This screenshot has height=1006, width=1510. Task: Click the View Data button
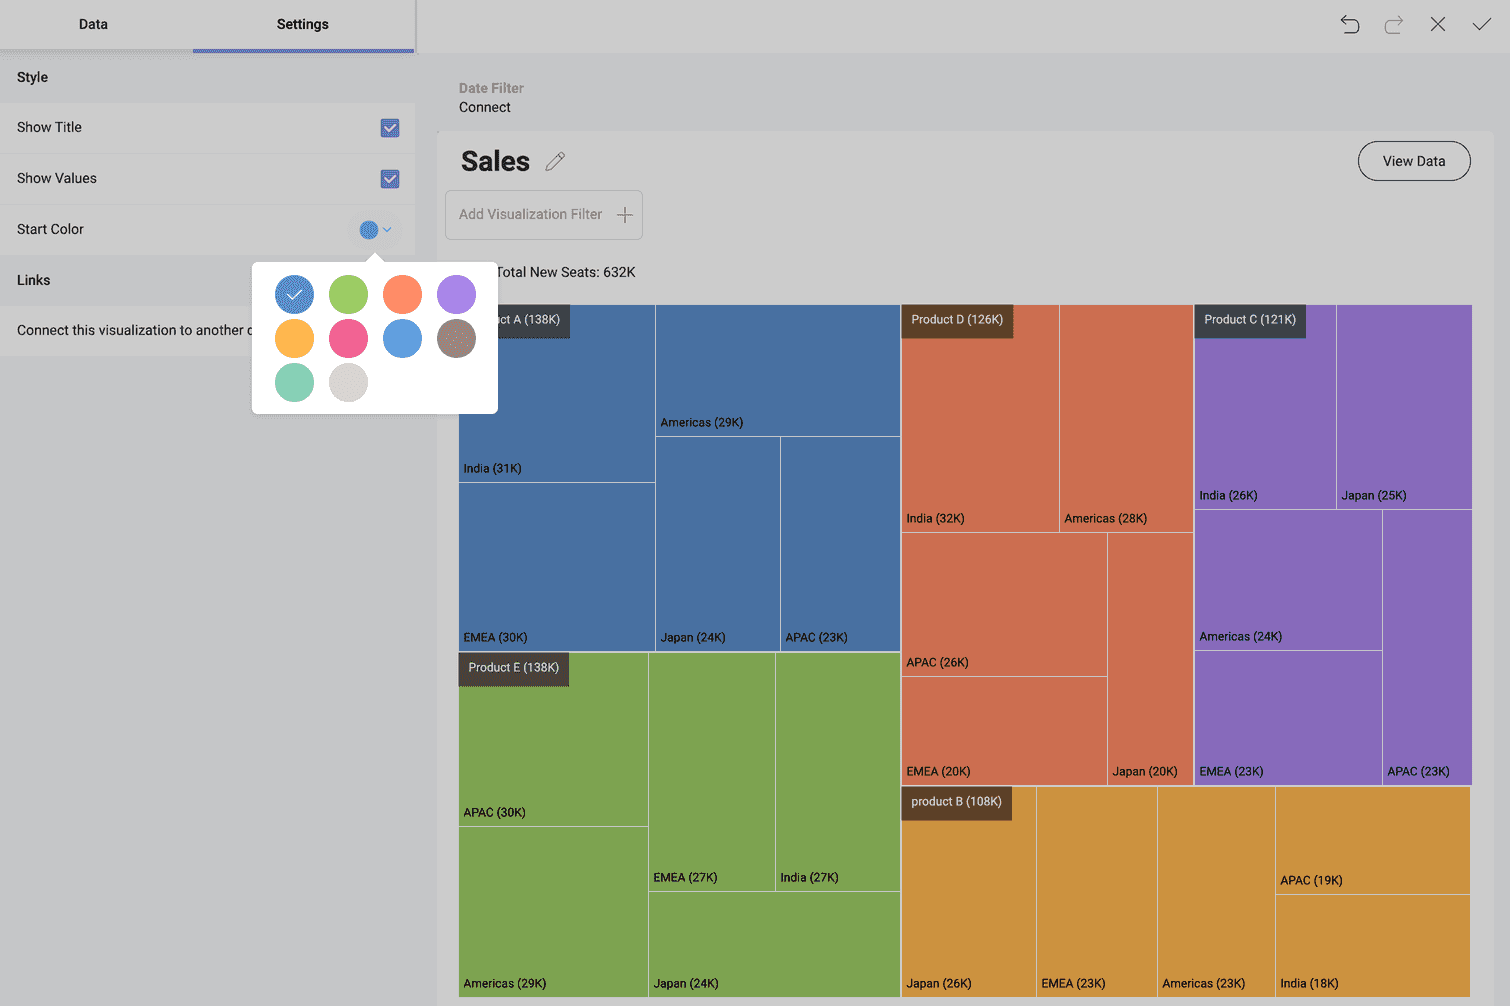pyautogui.click(x=1414, y=161)
